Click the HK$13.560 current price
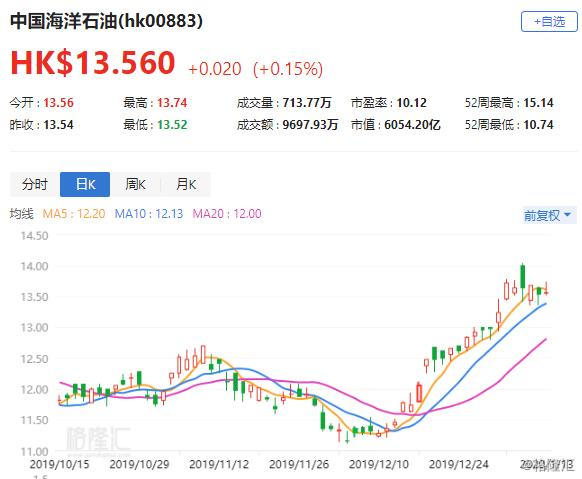 pos(93,63)
